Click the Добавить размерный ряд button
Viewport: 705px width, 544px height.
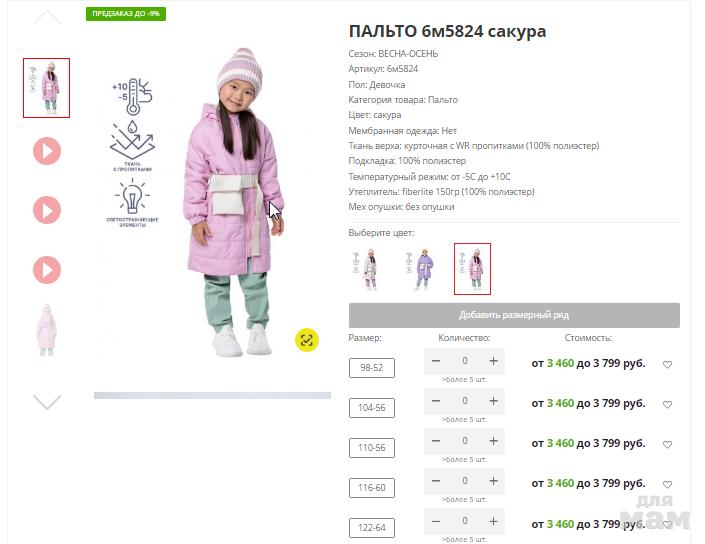(514, 315)
